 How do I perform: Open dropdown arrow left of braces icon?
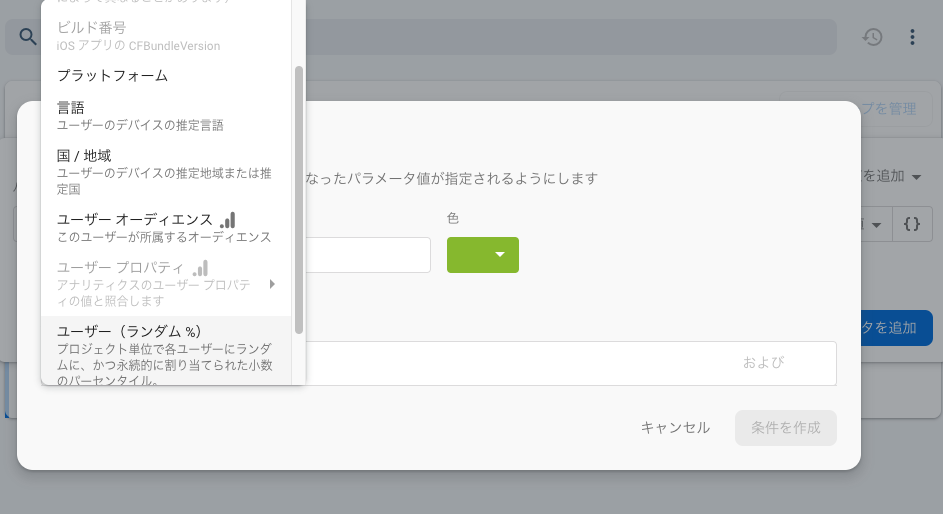[x=876, y=225]
